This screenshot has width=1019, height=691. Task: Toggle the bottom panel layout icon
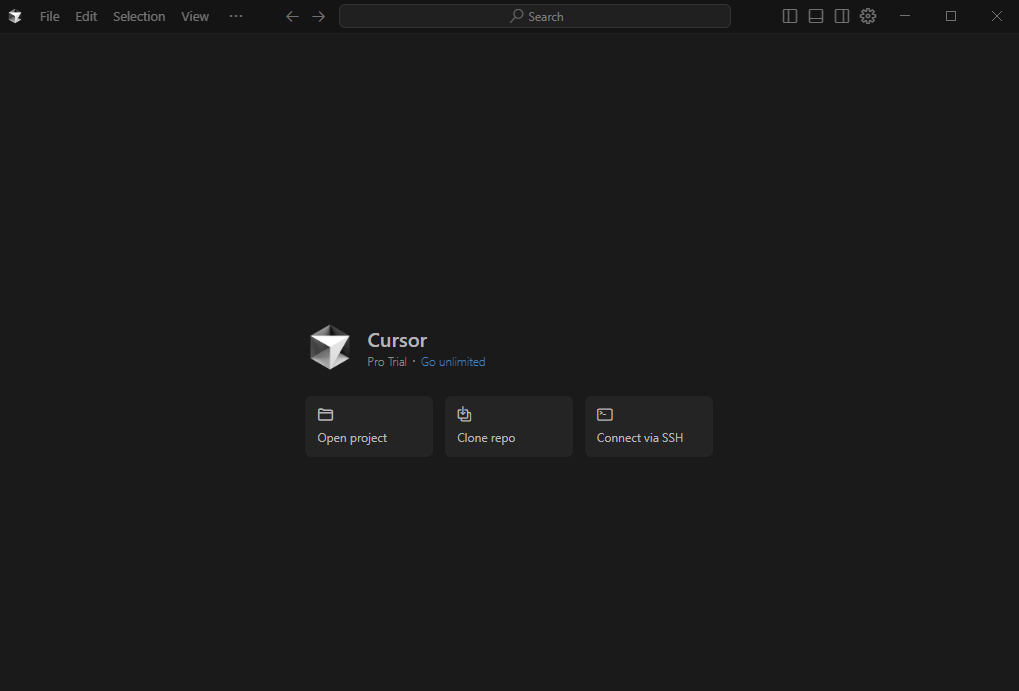(x=816, y=16)
